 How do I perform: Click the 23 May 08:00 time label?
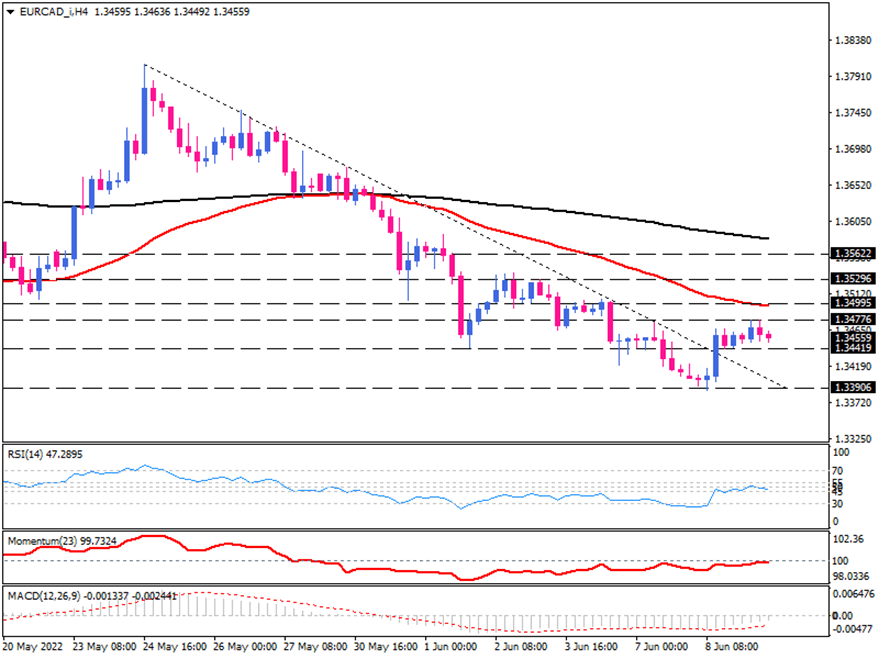coord(104,647)
